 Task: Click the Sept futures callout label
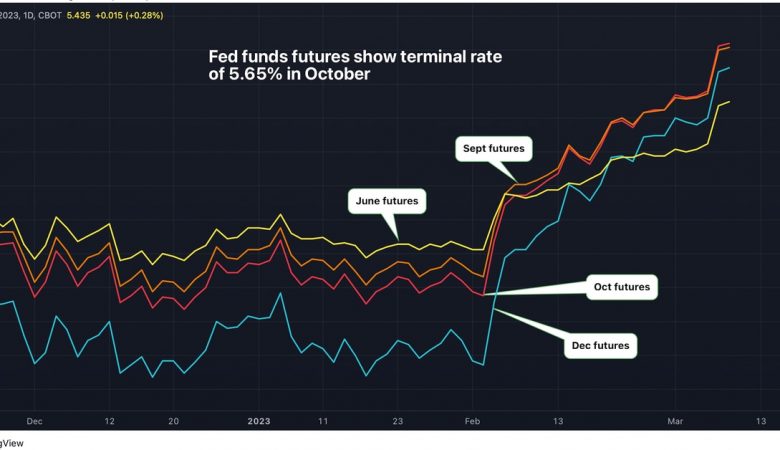(493, 149)
